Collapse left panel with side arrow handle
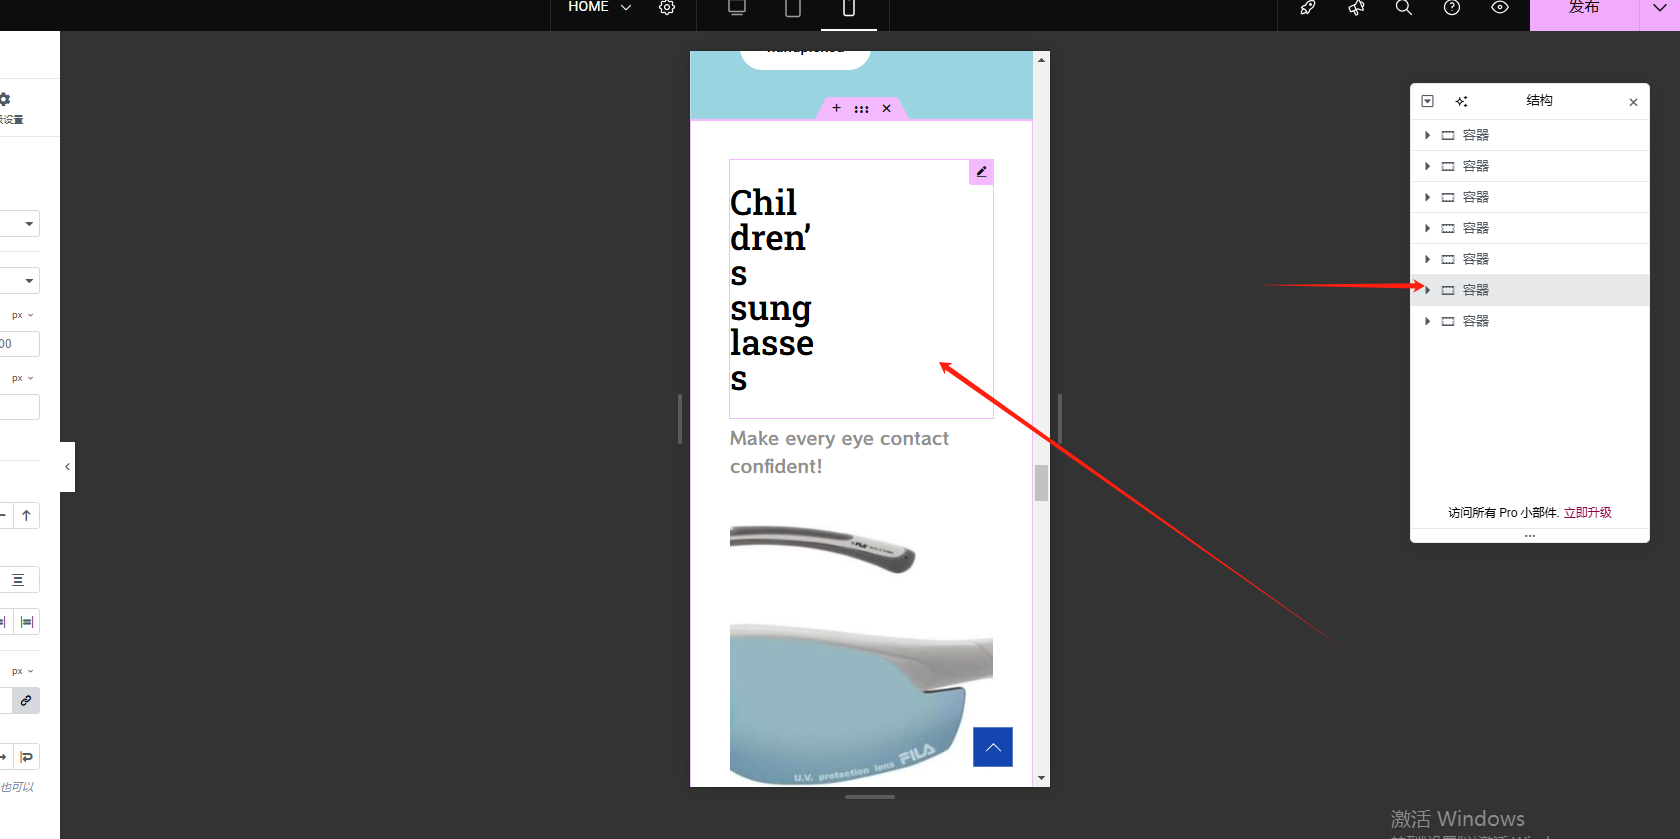The width and height of the screenshot is (1680, 839). pyautogui.click(x=67, y=467)
